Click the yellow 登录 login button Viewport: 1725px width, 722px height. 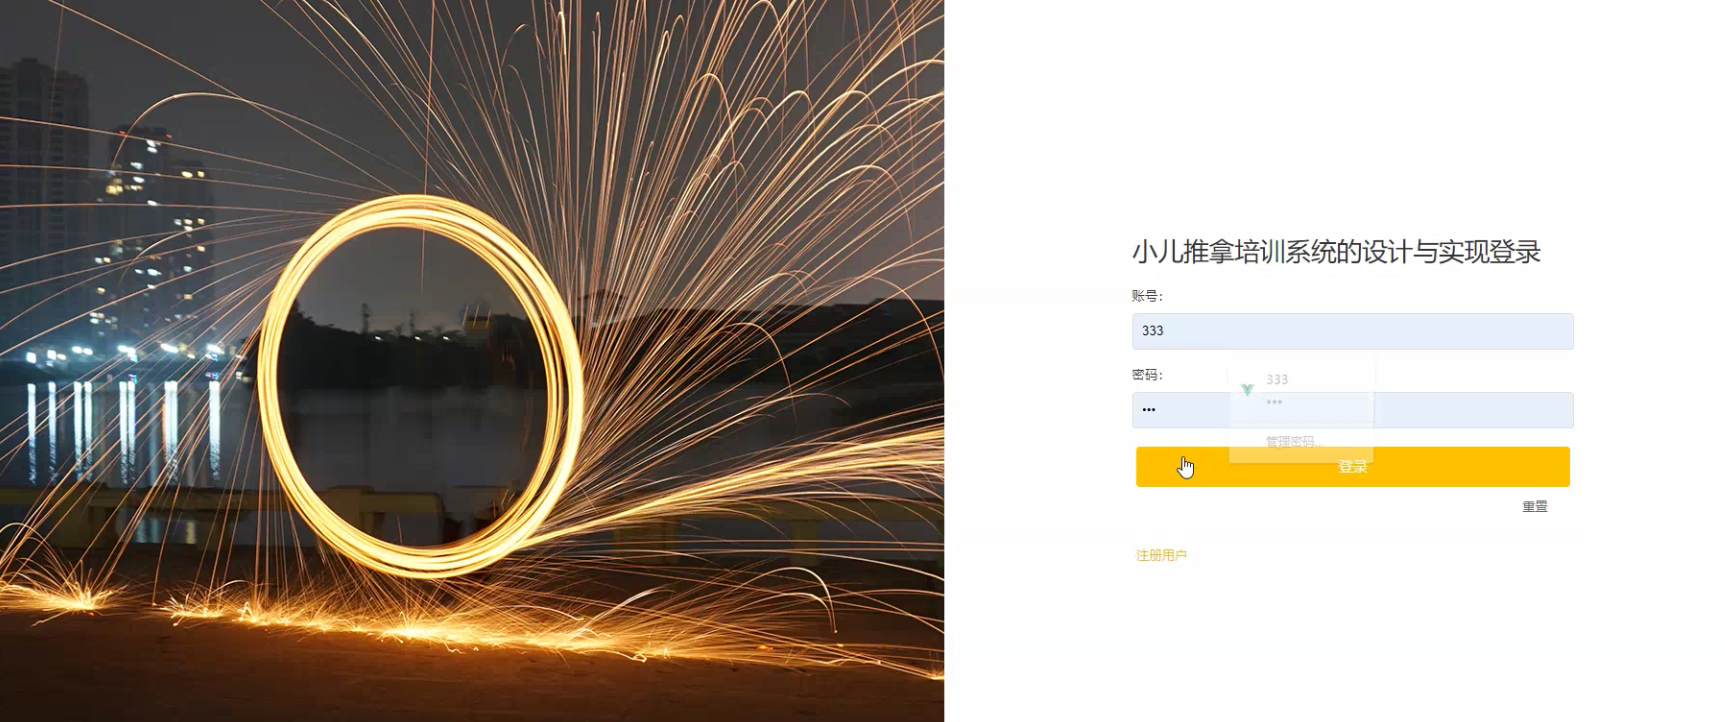[x=1352, y=467]
